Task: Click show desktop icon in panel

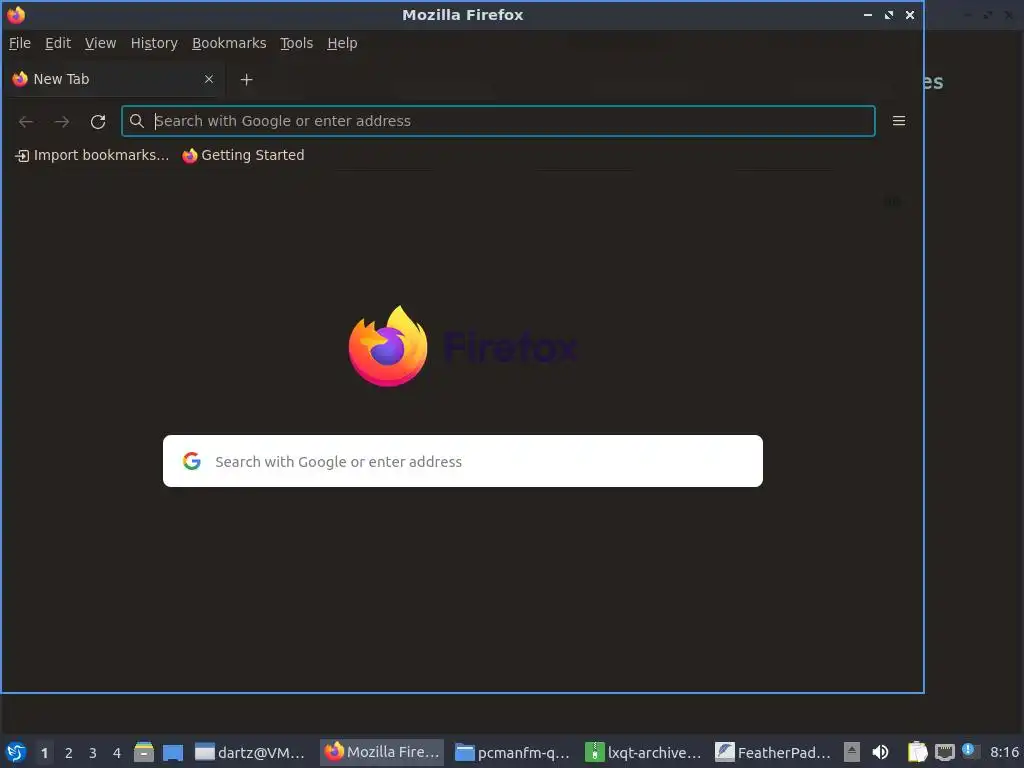Action: (x=173, y=752)
